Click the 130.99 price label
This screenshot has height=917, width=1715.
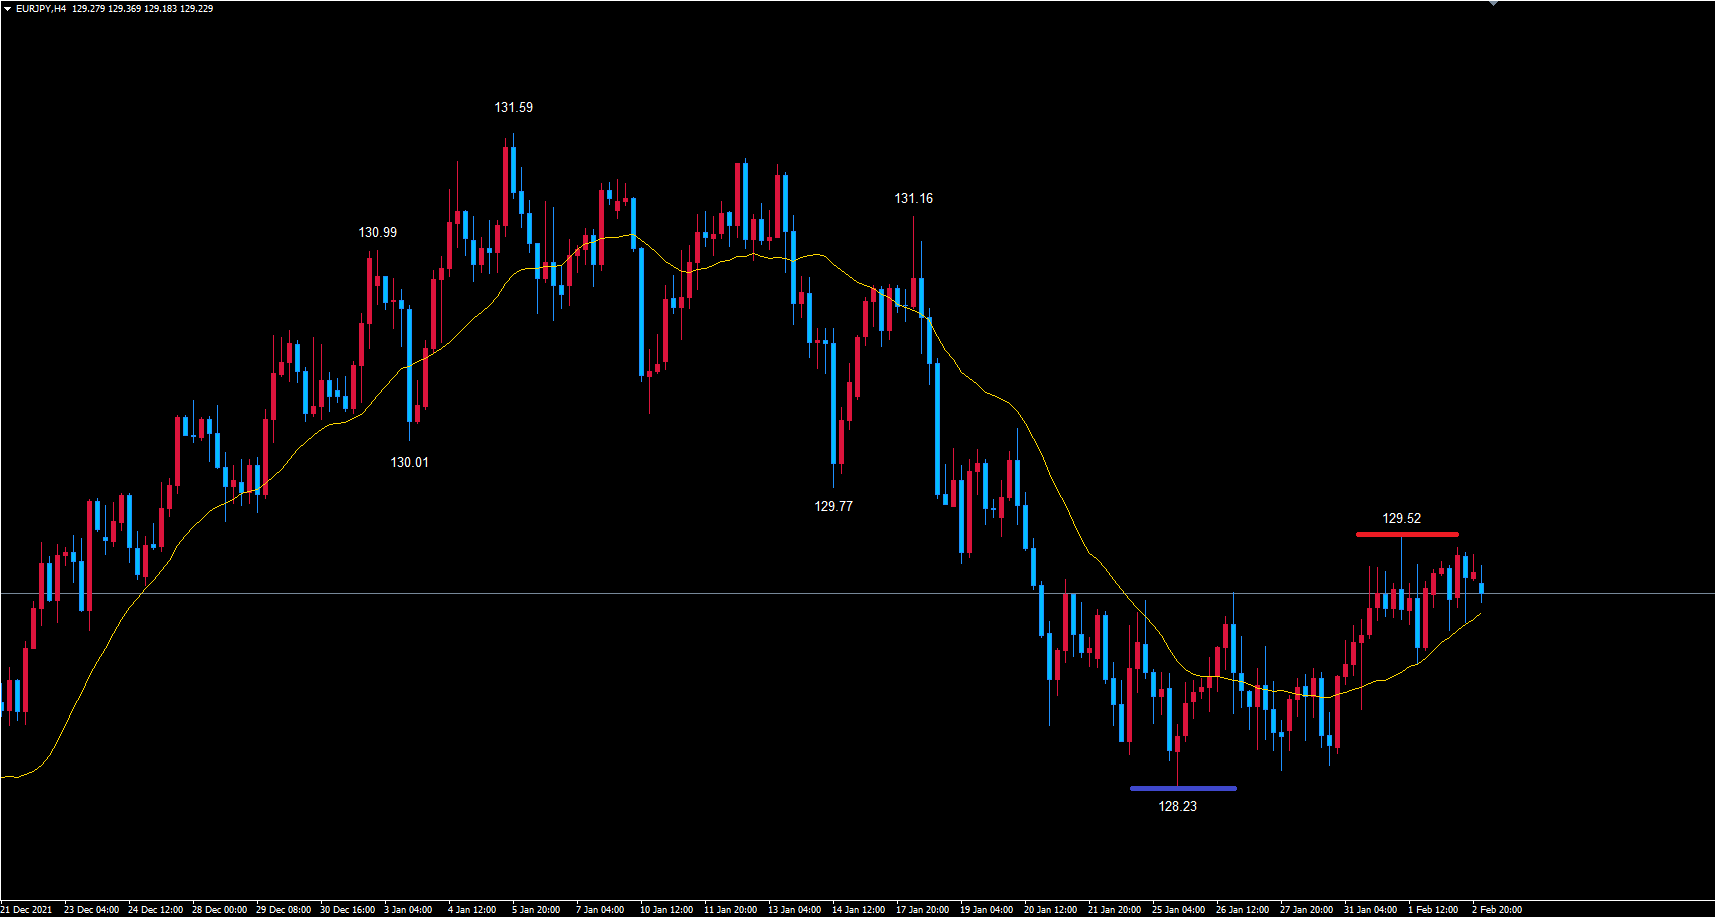click(378, 232)
